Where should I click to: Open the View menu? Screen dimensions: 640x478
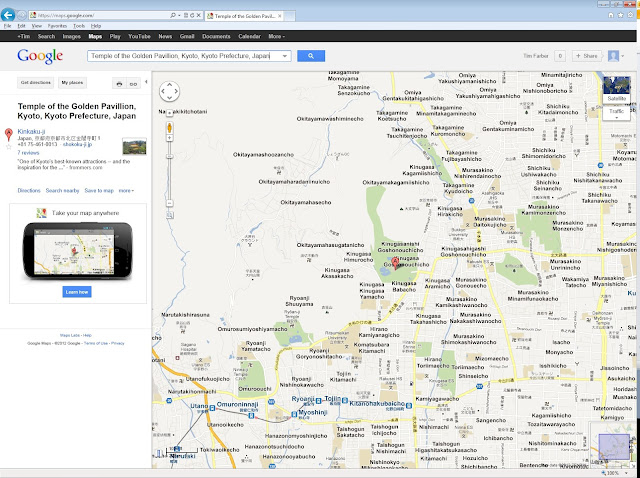pyautogui.click(x=37, y=26)
